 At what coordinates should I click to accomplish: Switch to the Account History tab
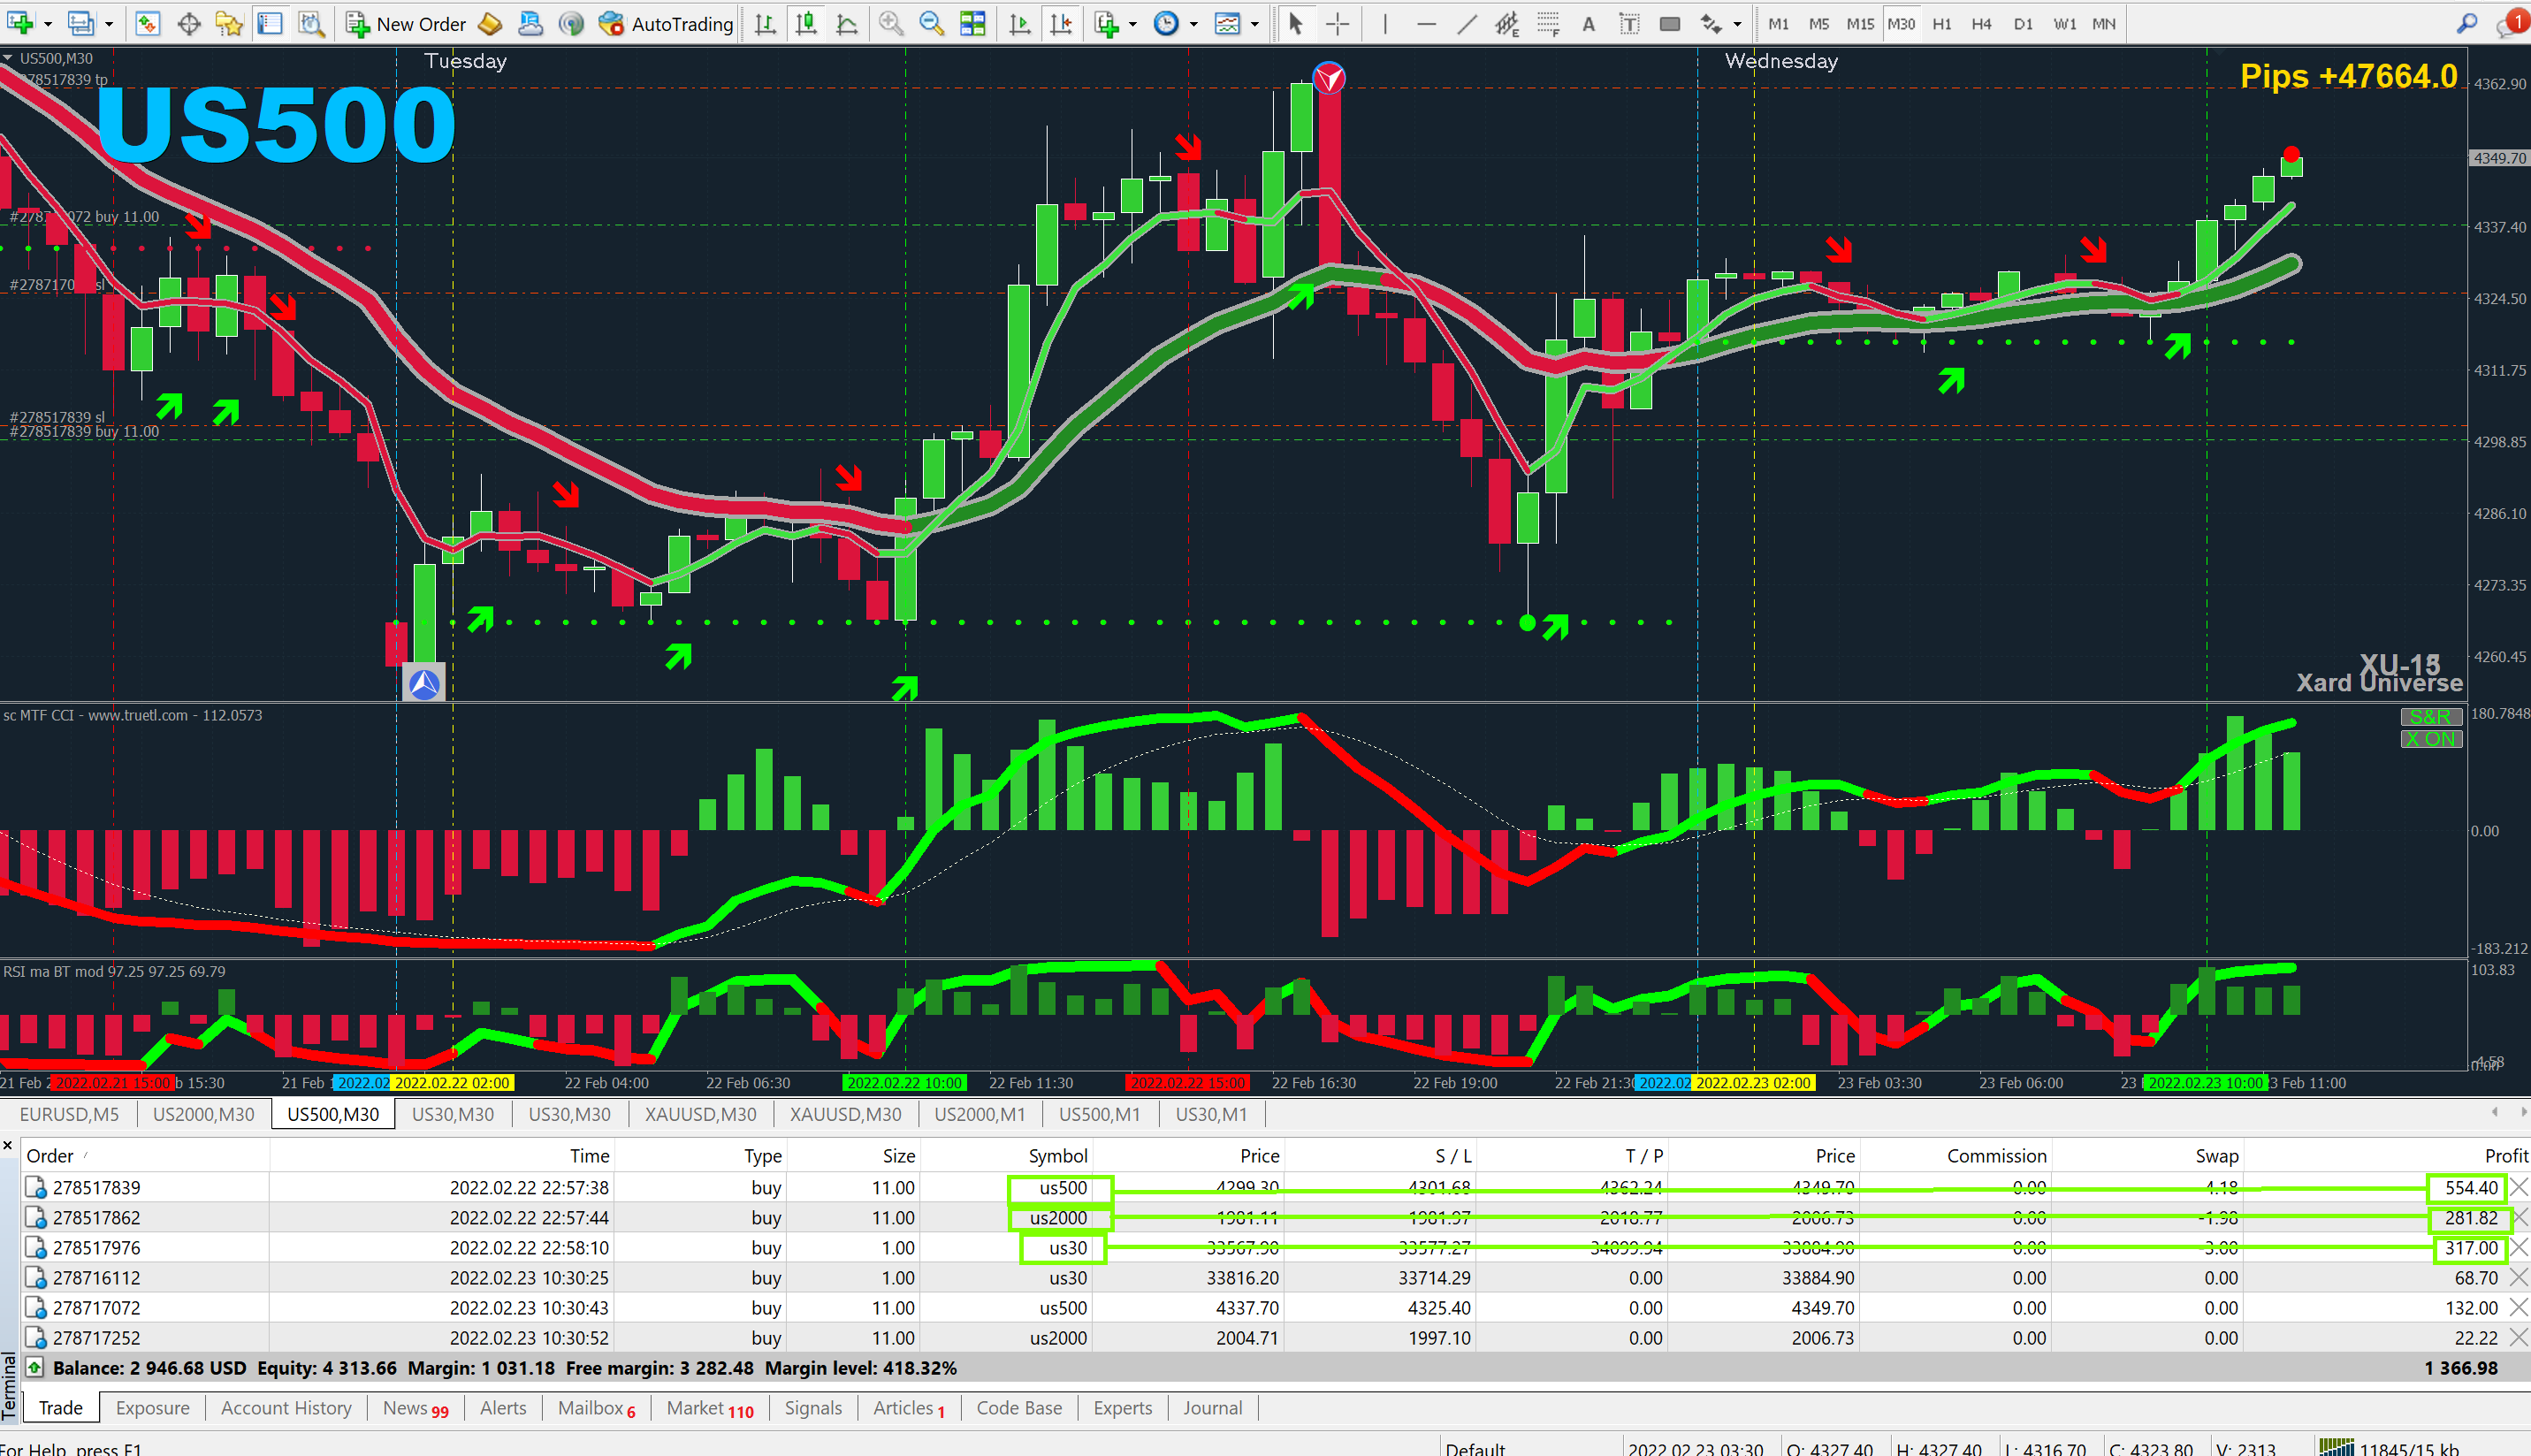[286, 1408]
